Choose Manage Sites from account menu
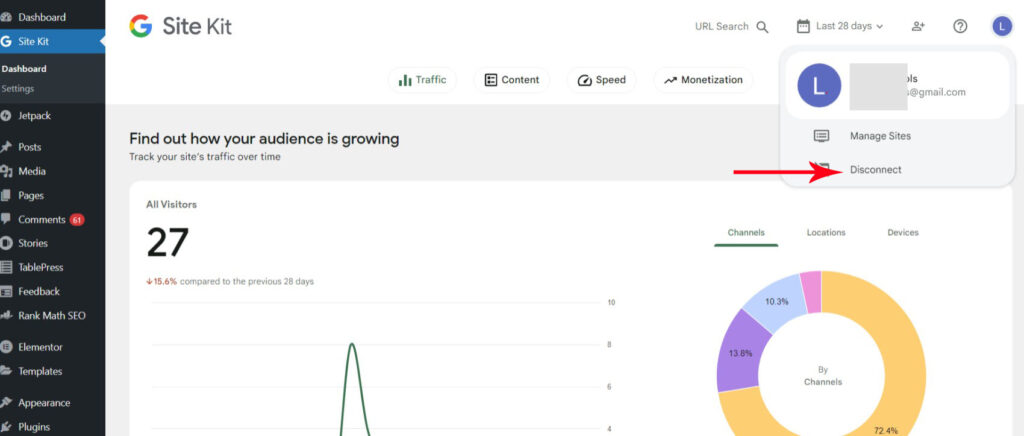The height and width of the screenshot is (436, 1024). click(x=880, y=136)
